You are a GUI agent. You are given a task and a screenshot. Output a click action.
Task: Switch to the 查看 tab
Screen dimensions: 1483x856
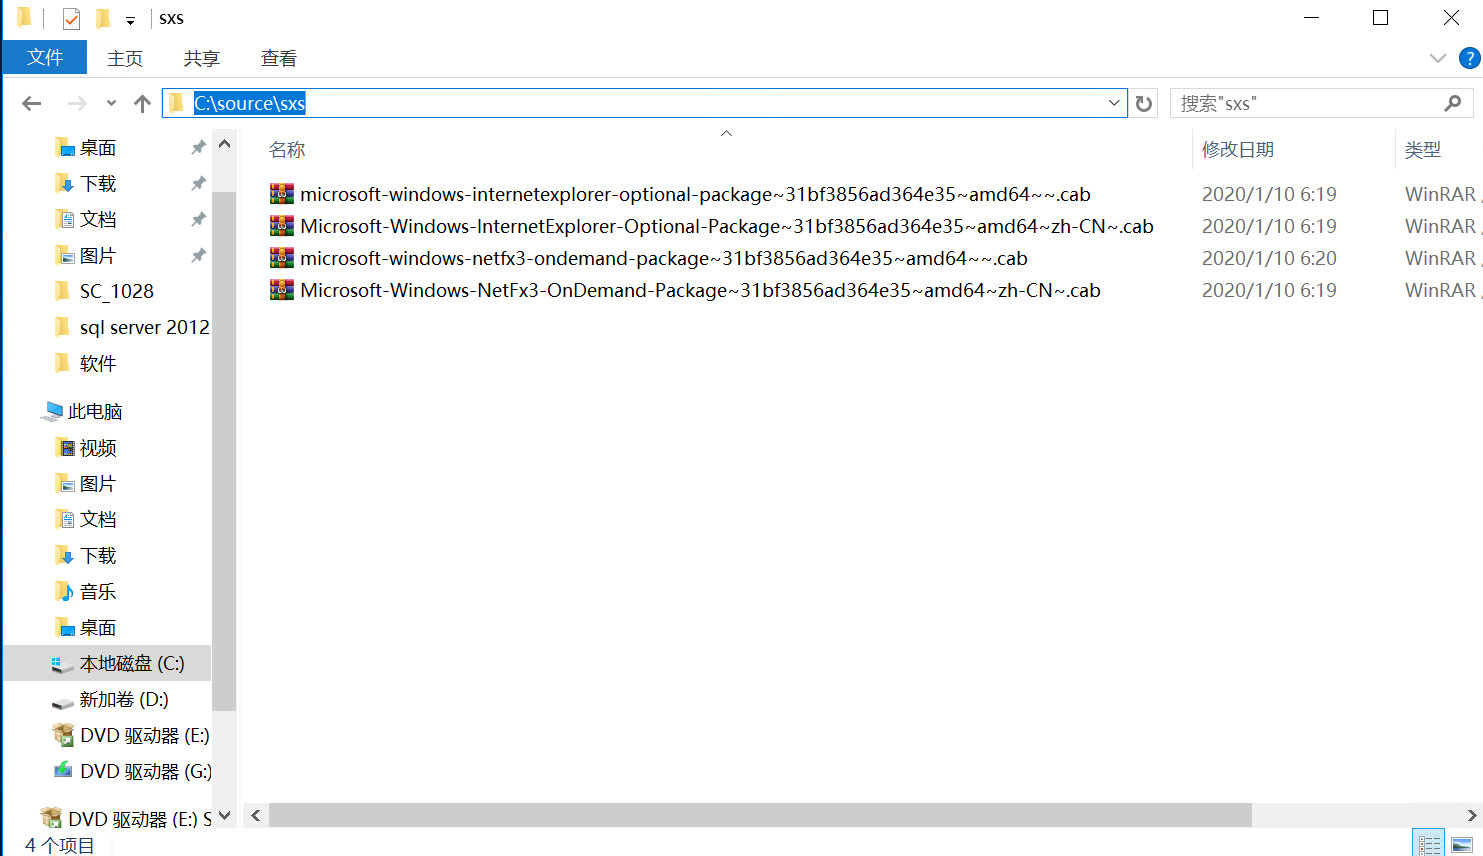(x=279, y=58)
